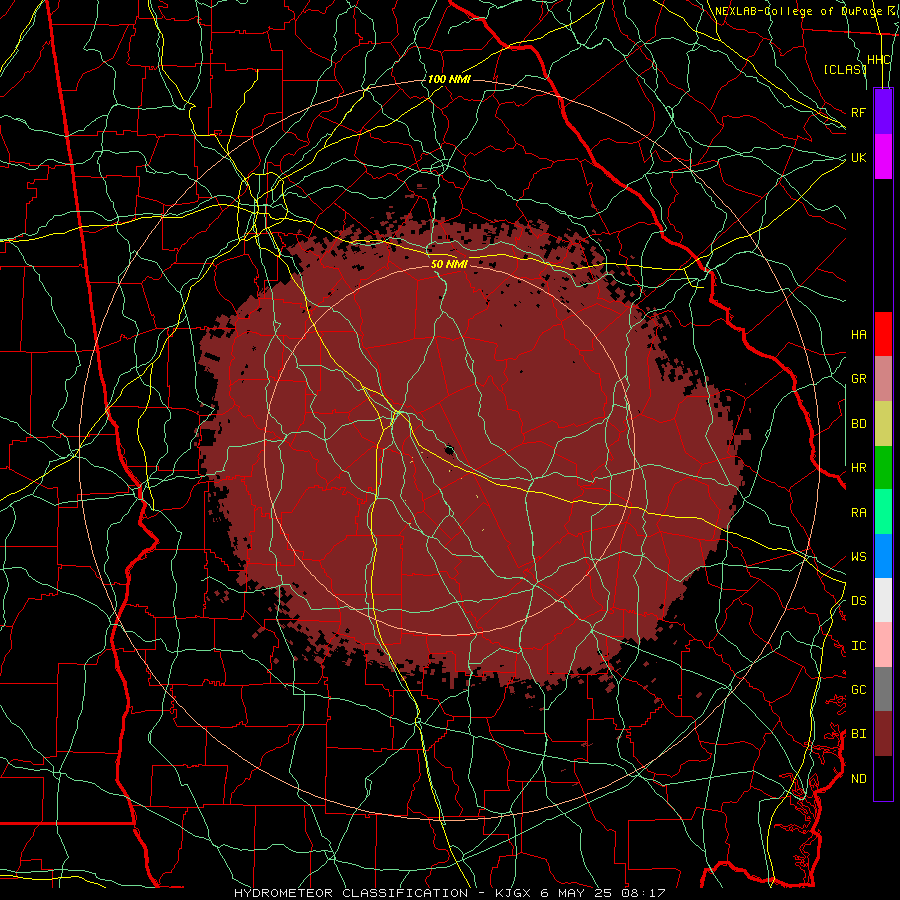Image resolution: width=900 pixels, height=900 pixels.
Task: Click the maroon BI legend swatch
Action: tap(883, 734)
